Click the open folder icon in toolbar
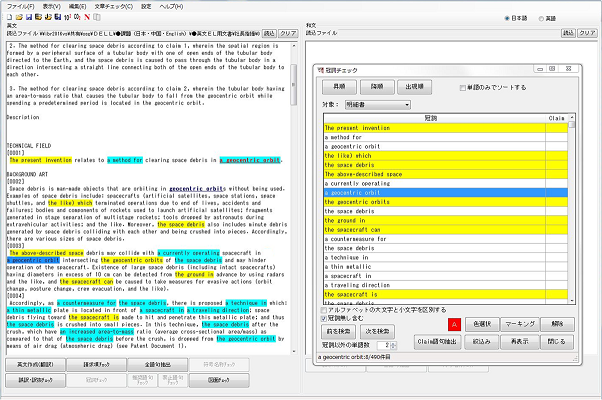Image resolution: width=602 pixels, height=400 pixels. [19, 17]
